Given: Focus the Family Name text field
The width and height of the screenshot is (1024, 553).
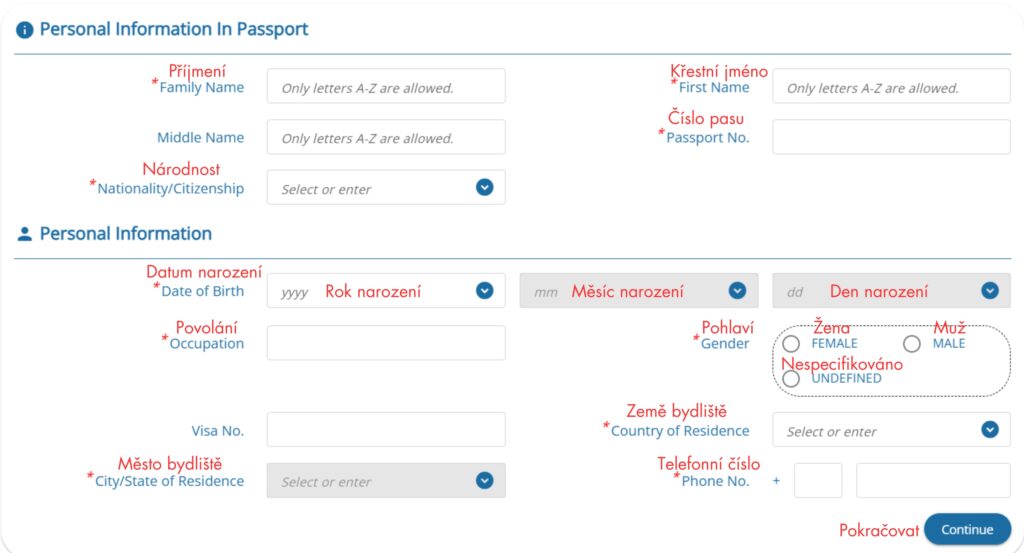Looking at the screenshot, I should tap(386, 87).
